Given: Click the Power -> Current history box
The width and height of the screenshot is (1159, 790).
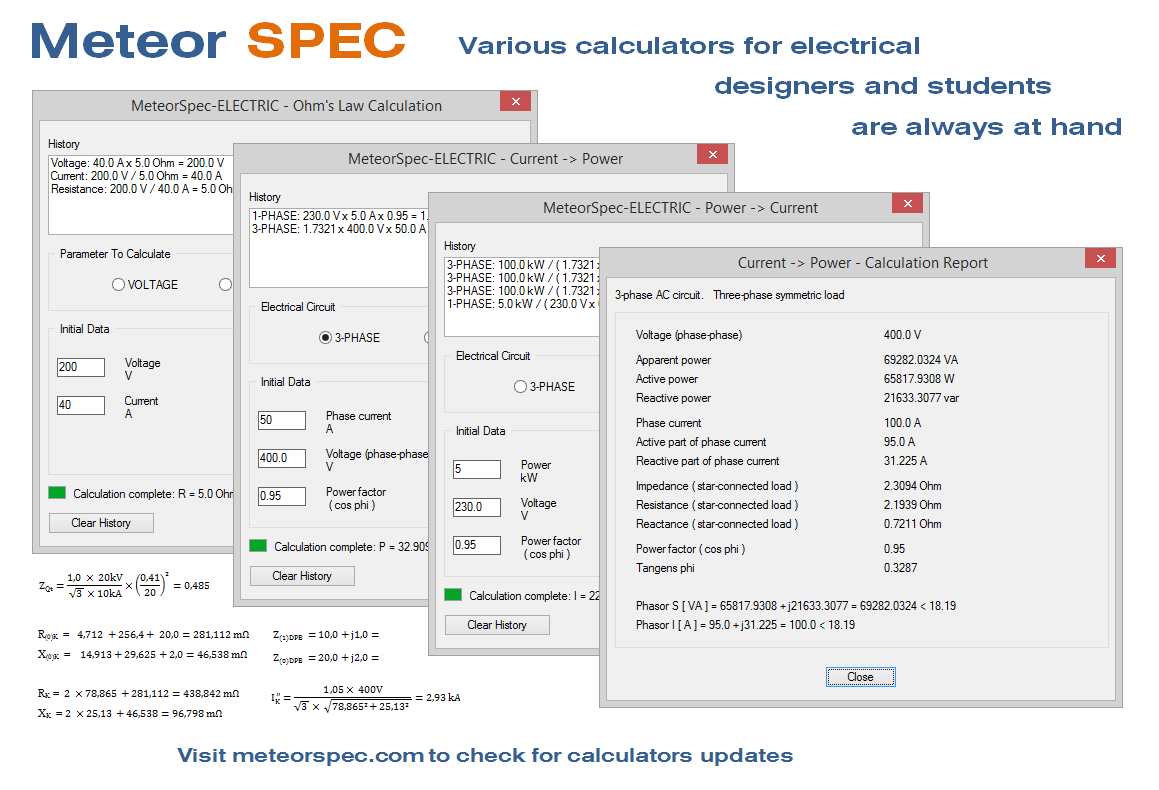Looking at the screenshot, I should (x=522, y=296).
